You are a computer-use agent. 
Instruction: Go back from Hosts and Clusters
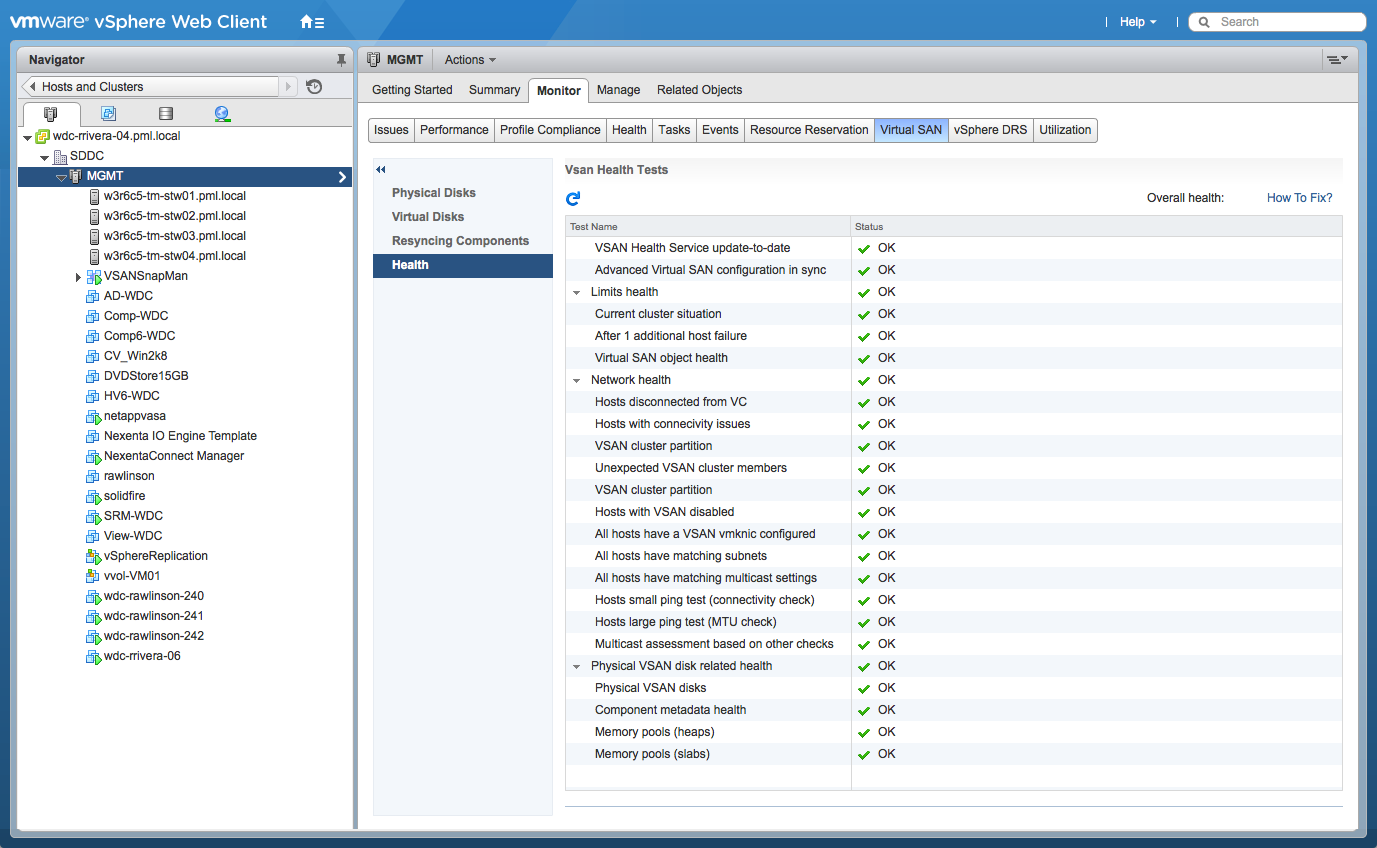click(31, 87)
